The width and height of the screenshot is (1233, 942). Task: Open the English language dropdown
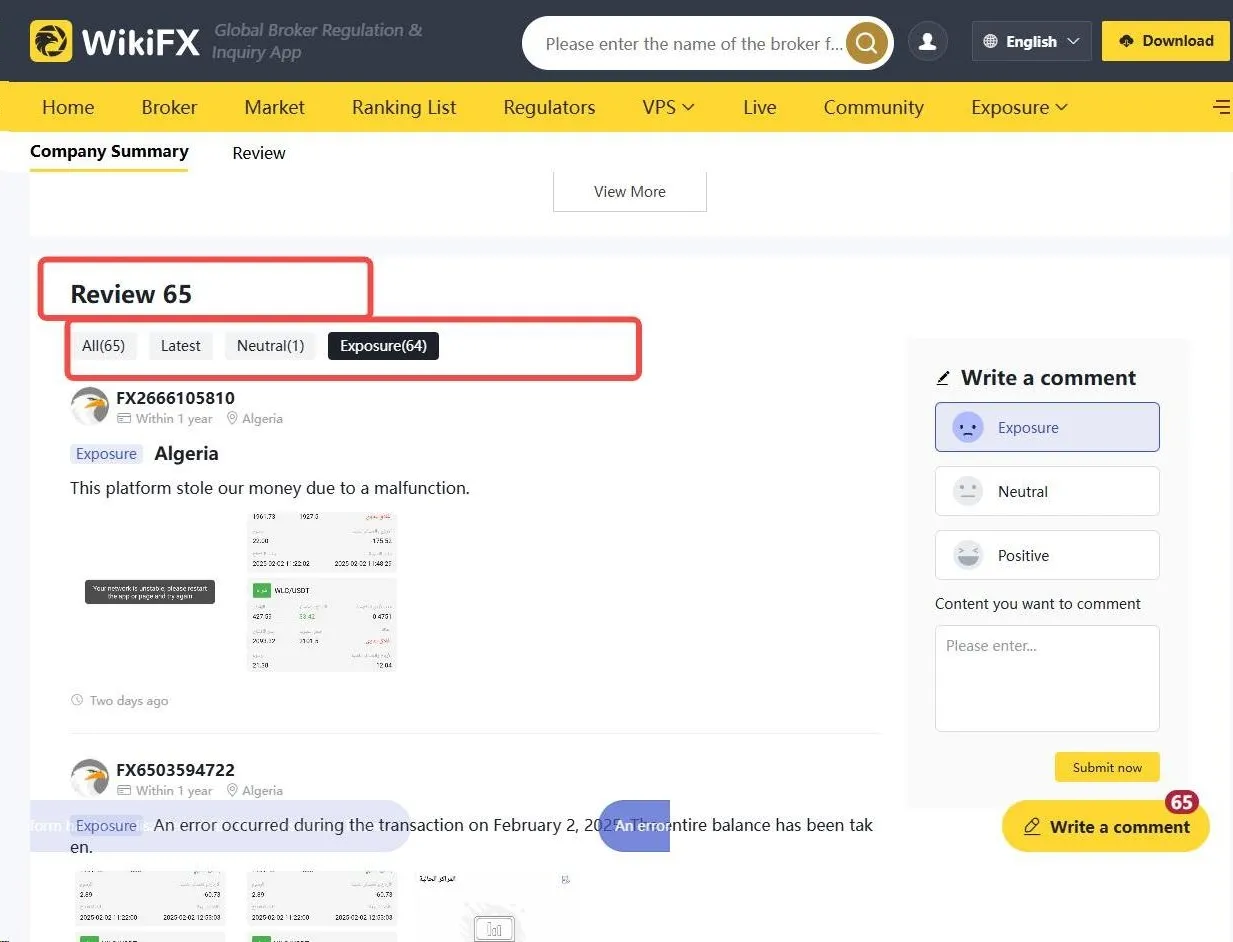click(x=1031, y=42)
